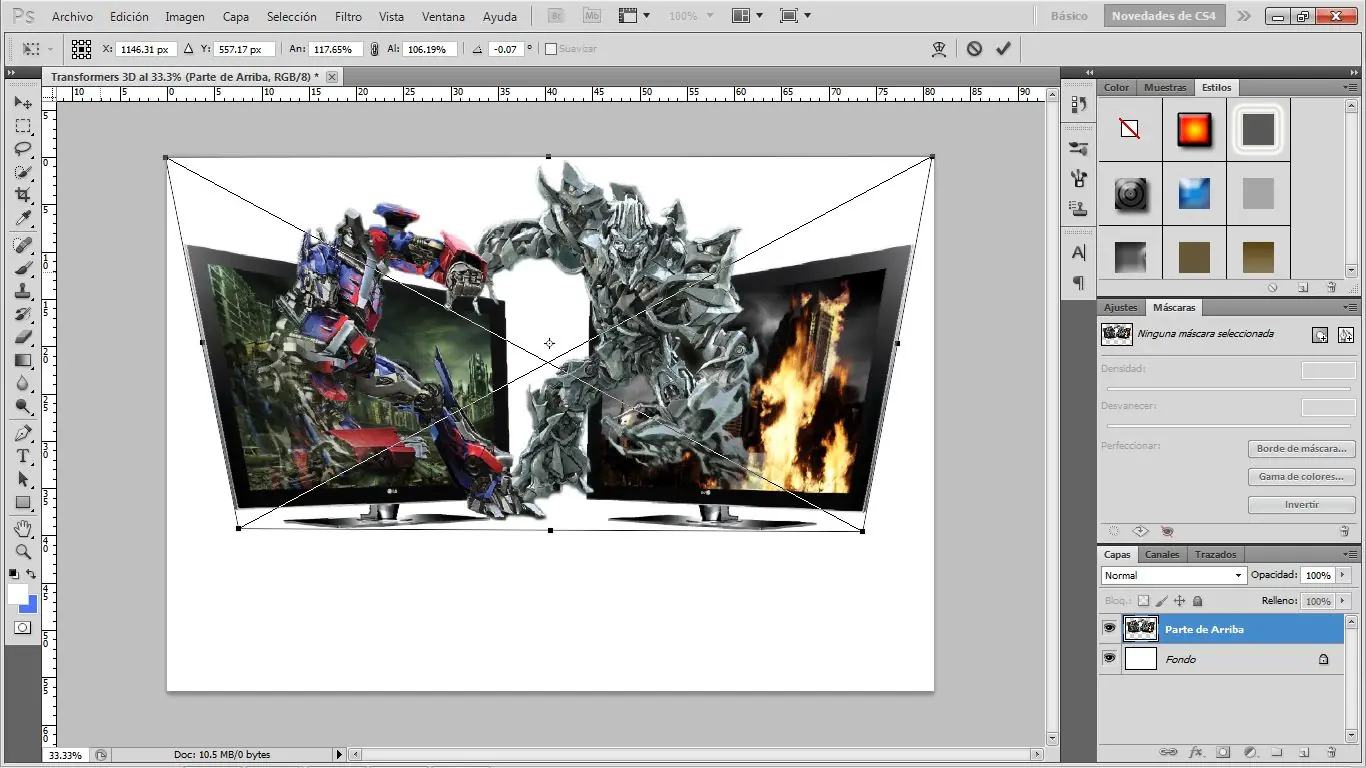The height and width of the screenshot is (768, 1366).
Task: Toggle lock position in Capas panel
Action: (x=1179, y=601)
